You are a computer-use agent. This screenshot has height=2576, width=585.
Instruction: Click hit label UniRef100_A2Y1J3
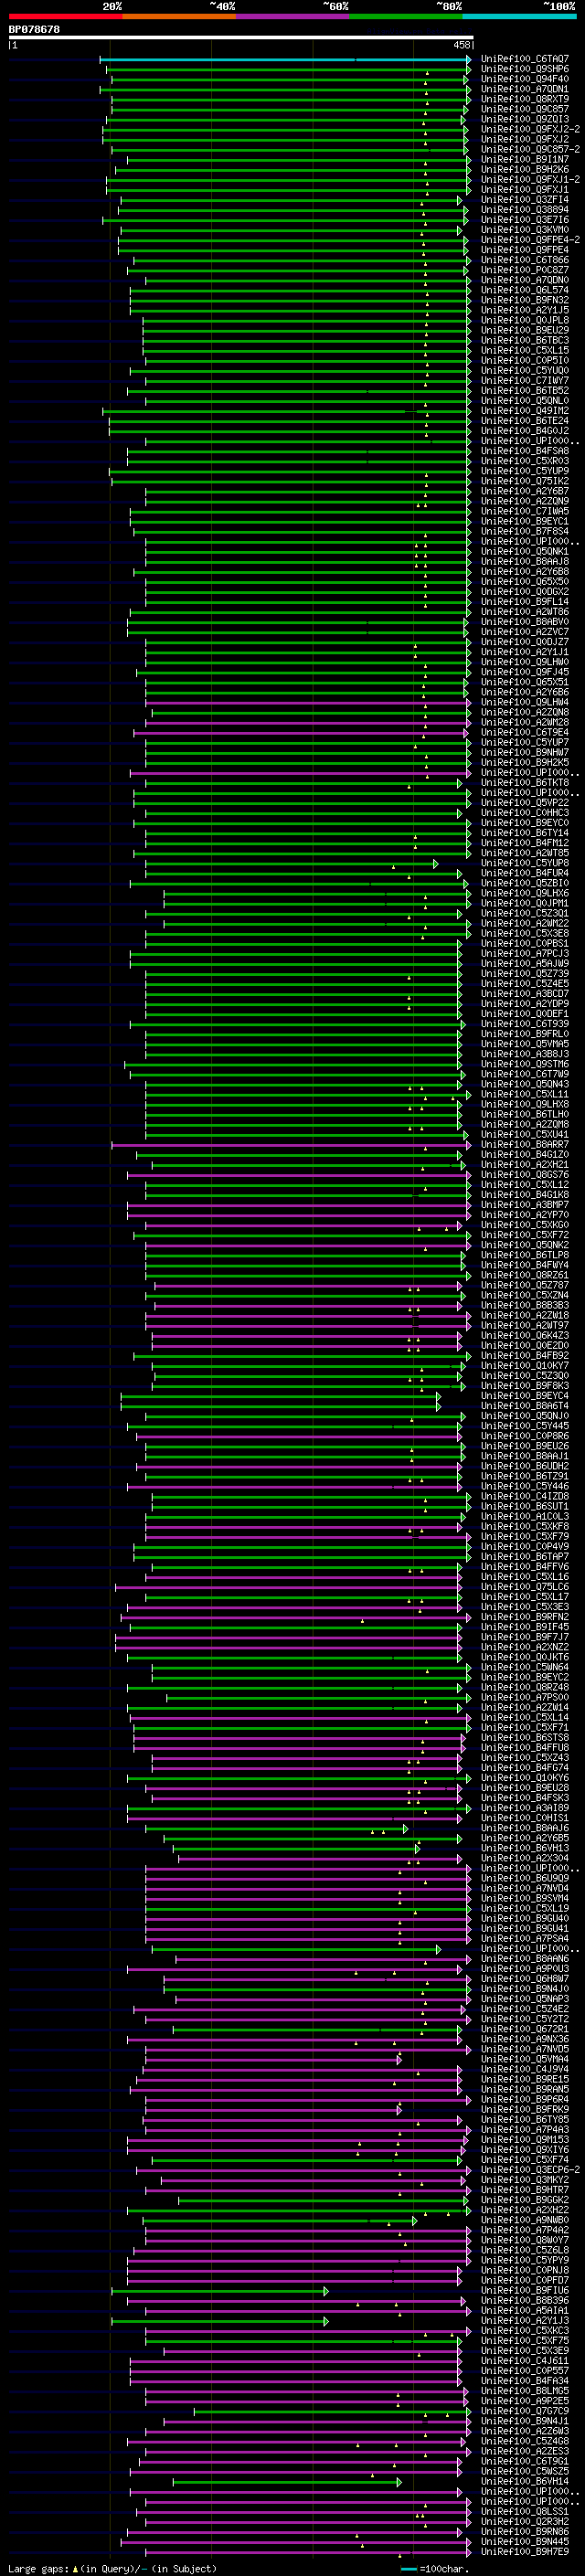(524, 2320)
